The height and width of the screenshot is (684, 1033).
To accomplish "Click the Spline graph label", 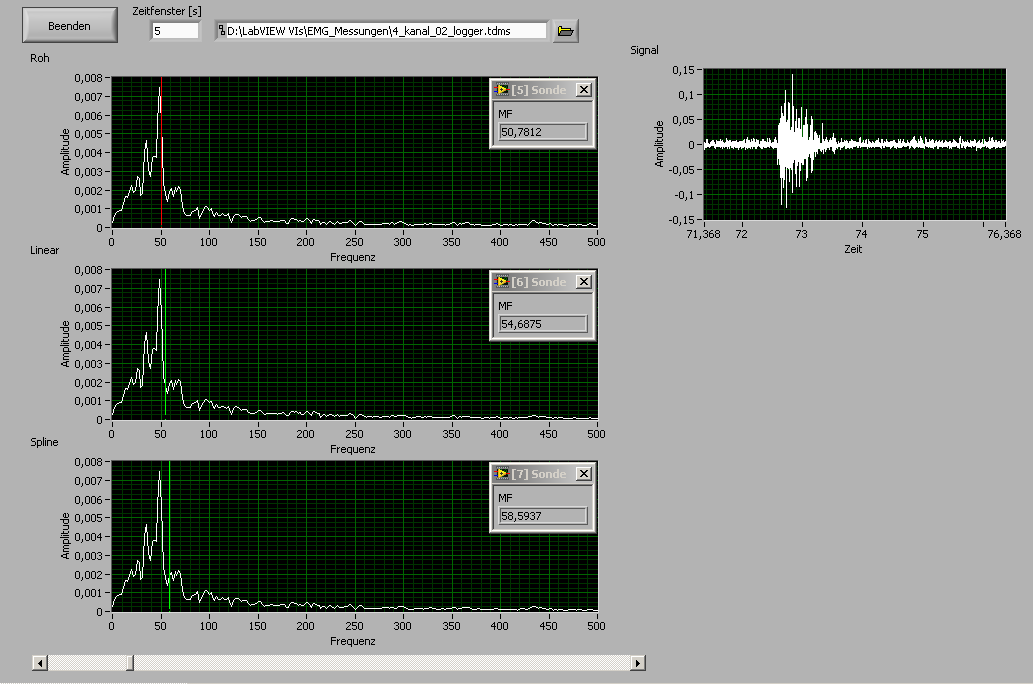I will point(44,442).
